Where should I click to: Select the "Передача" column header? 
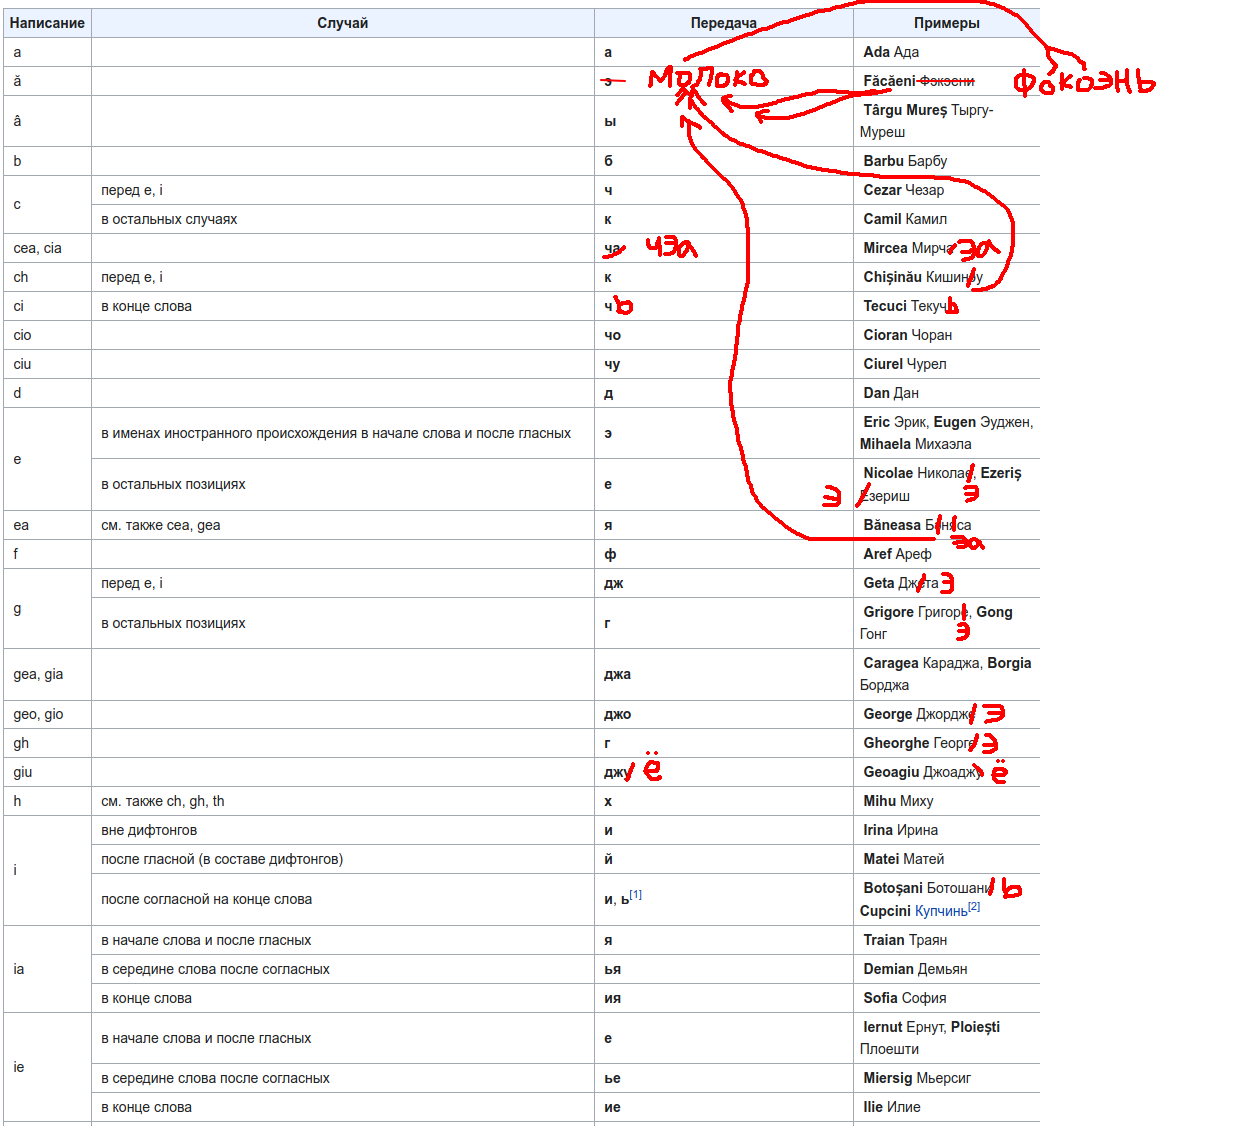pos(723,23)
